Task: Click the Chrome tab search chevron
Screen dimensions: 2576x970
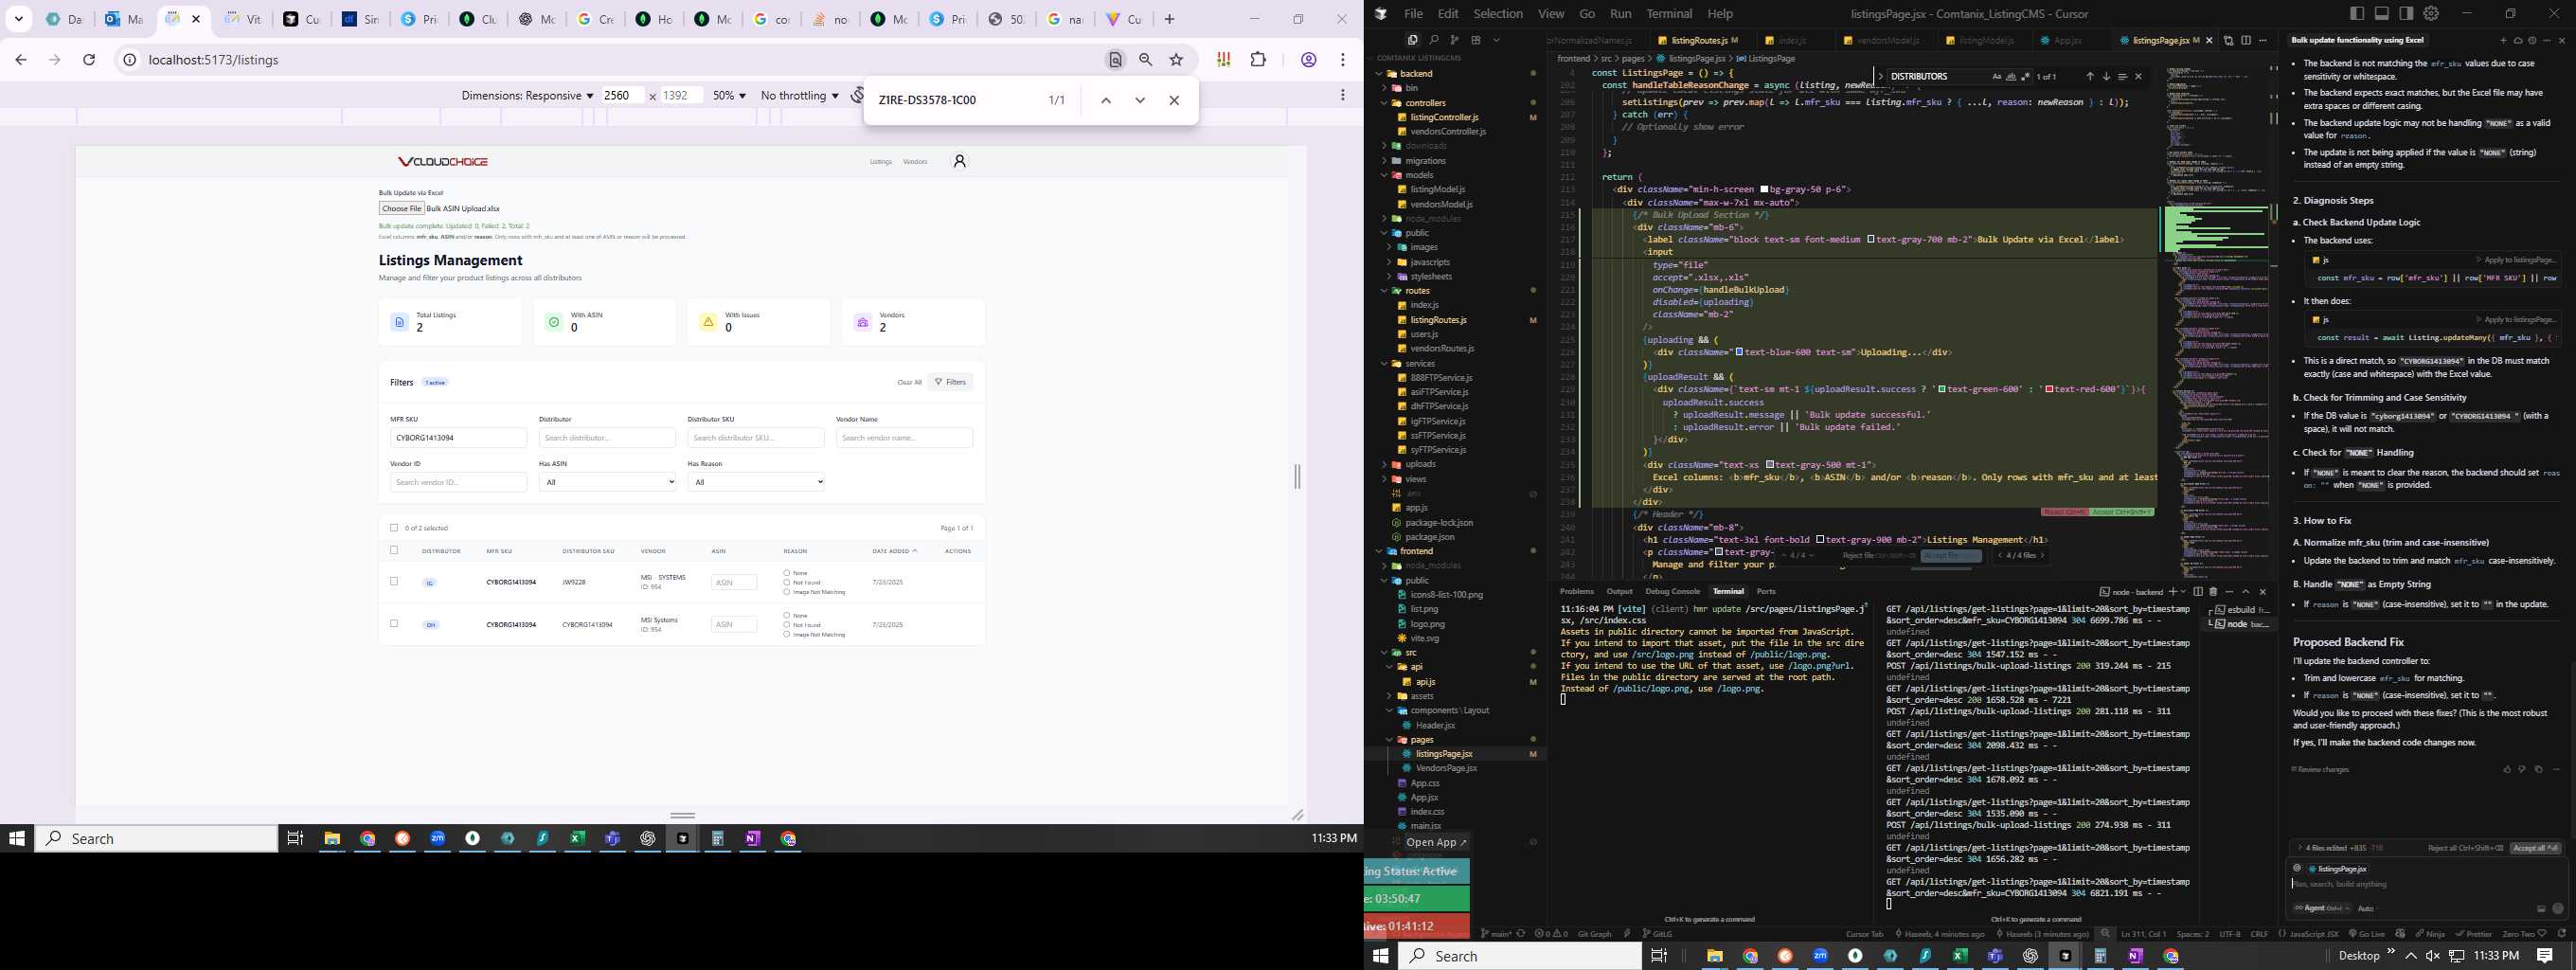Action: tap(19, 19)
